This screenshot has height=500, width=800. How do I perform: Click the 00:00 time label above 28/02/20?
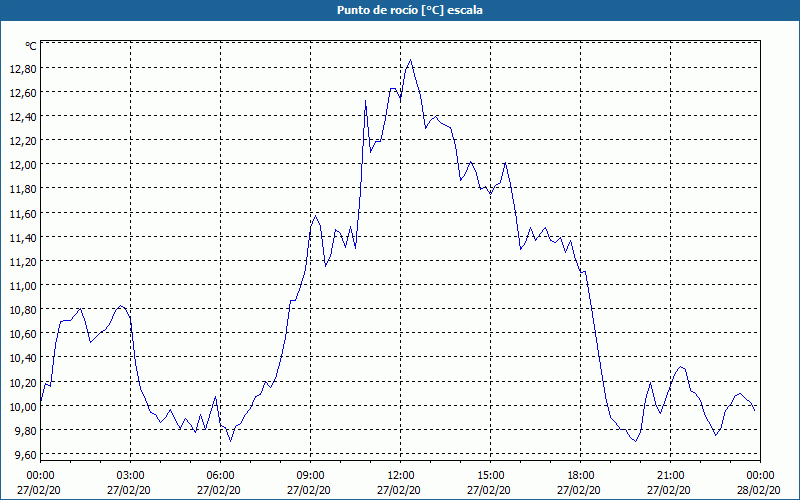[x=760, y=476]
